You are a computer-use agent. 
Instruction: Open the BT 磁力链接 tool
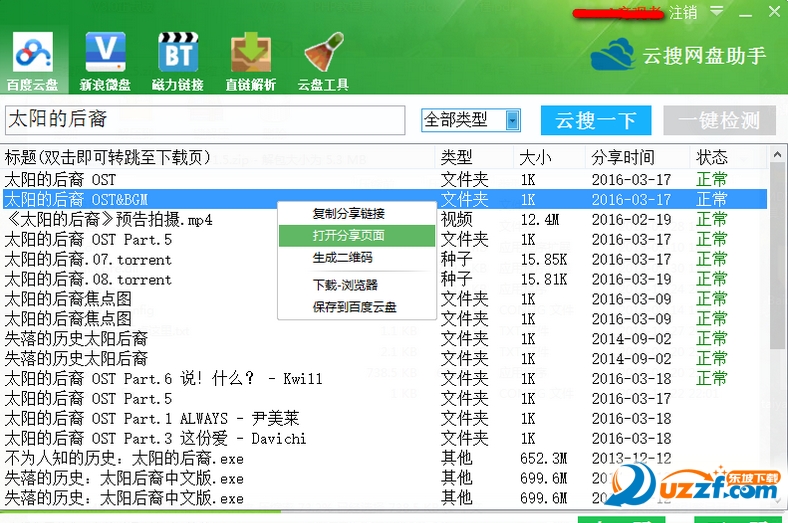[x=178, y=61]
